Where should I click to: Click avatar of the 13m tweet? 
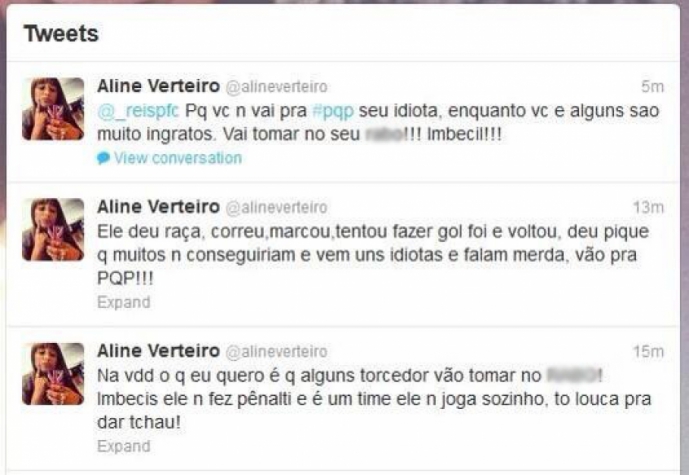click(53, 229)
